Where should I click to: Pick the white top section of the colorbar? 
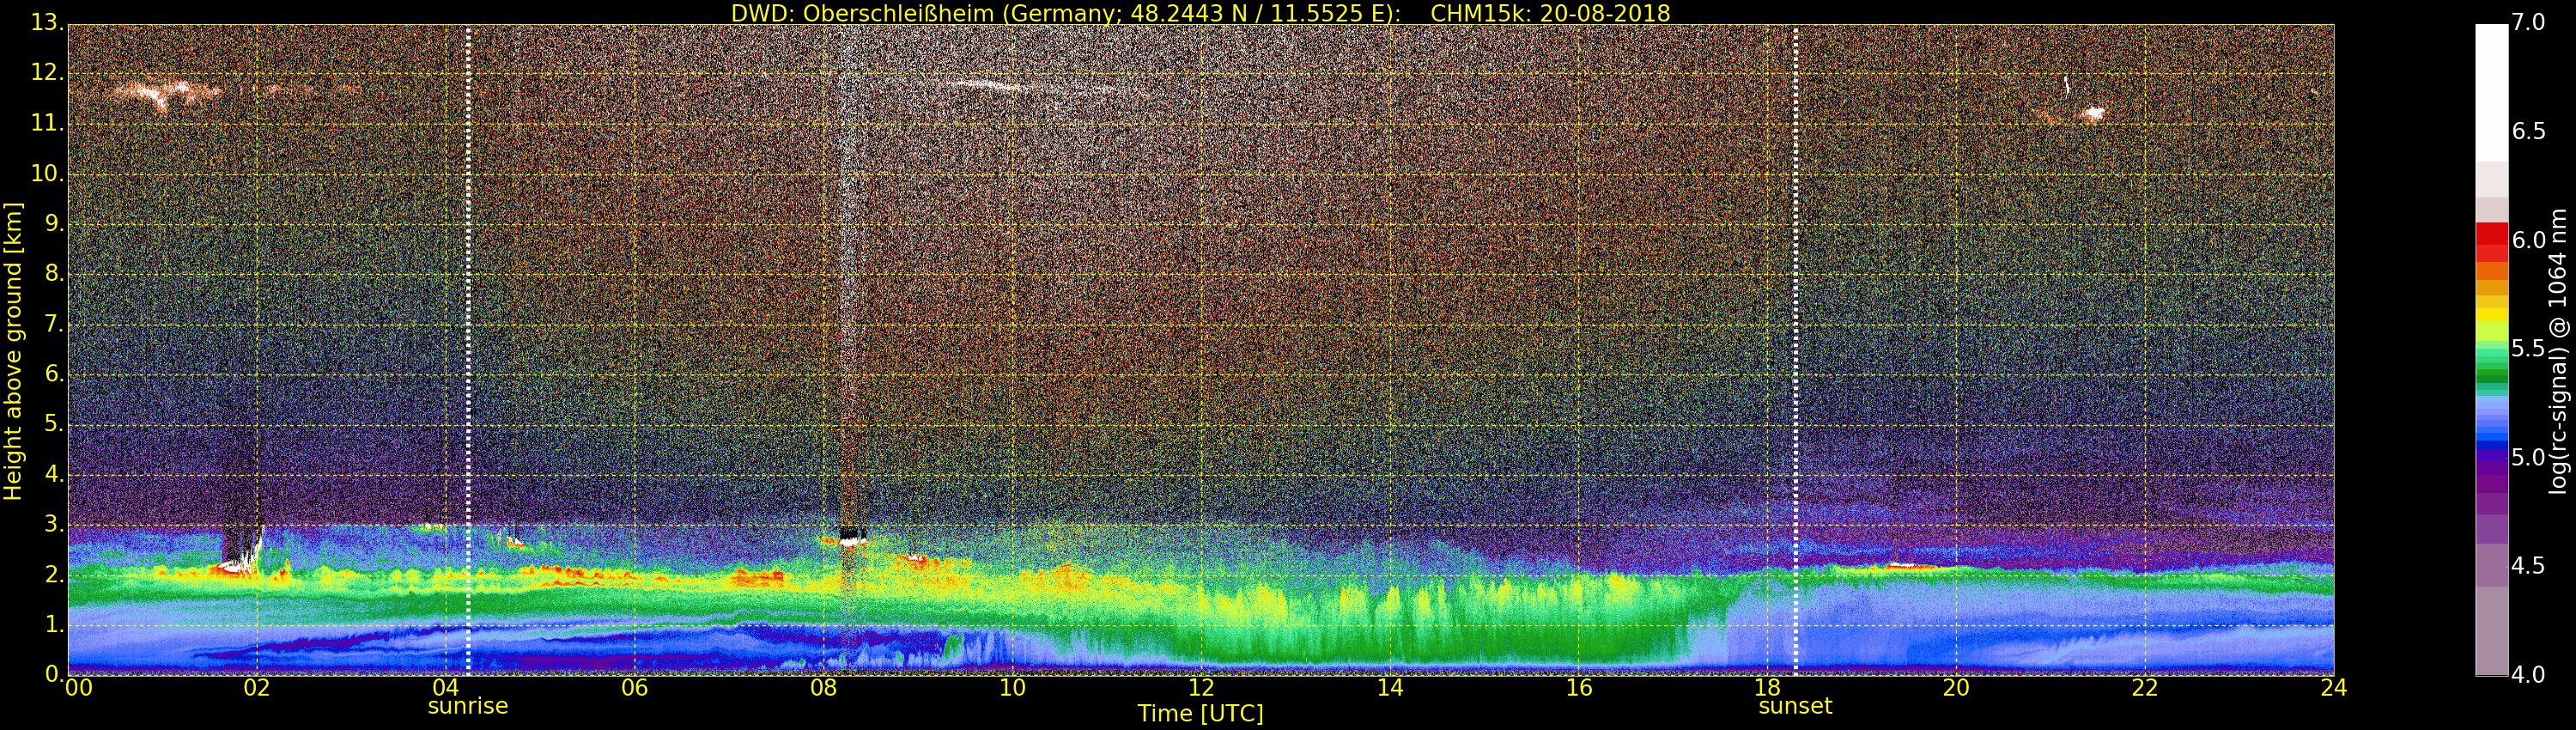2491,90
